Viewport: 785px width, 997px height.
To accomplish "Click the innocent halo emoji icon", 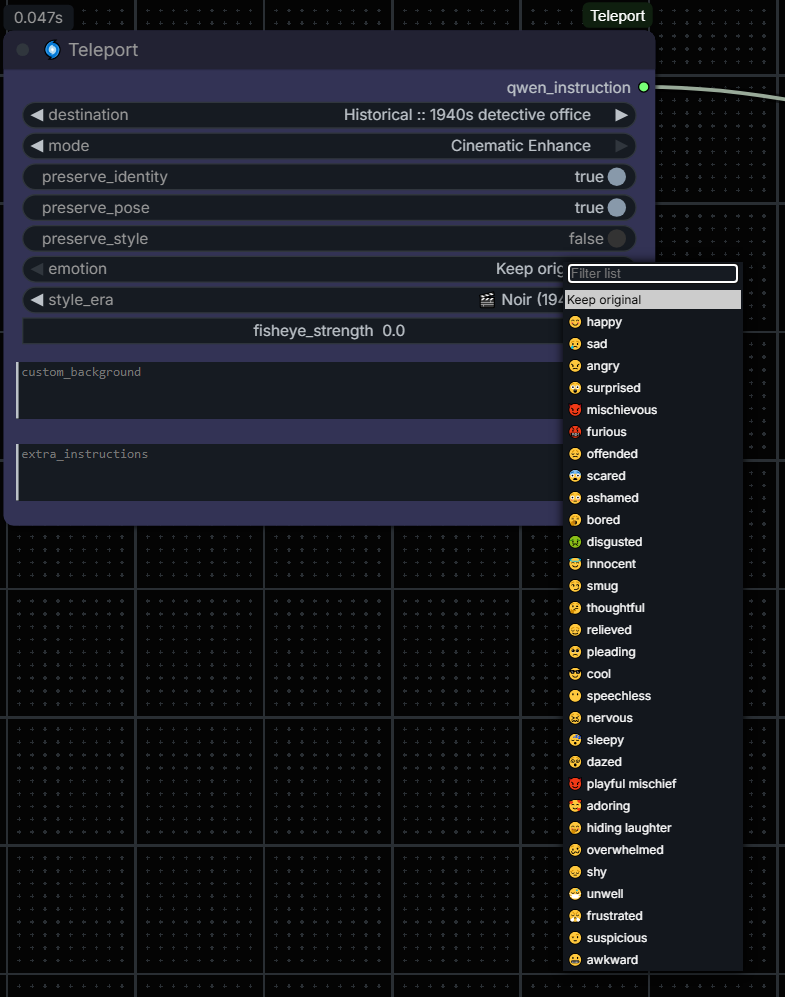I will 575,564.
